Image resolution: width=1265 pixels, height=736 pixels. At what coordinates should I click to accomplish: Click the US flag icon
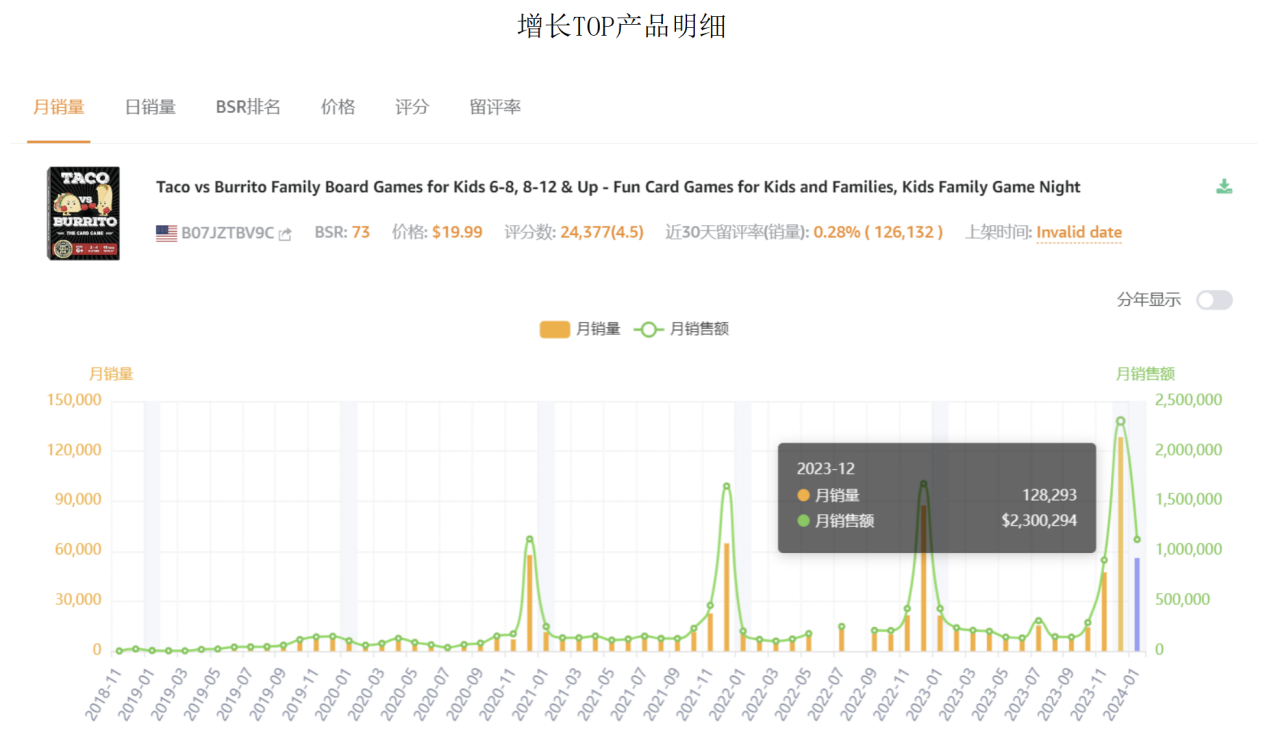166,233
